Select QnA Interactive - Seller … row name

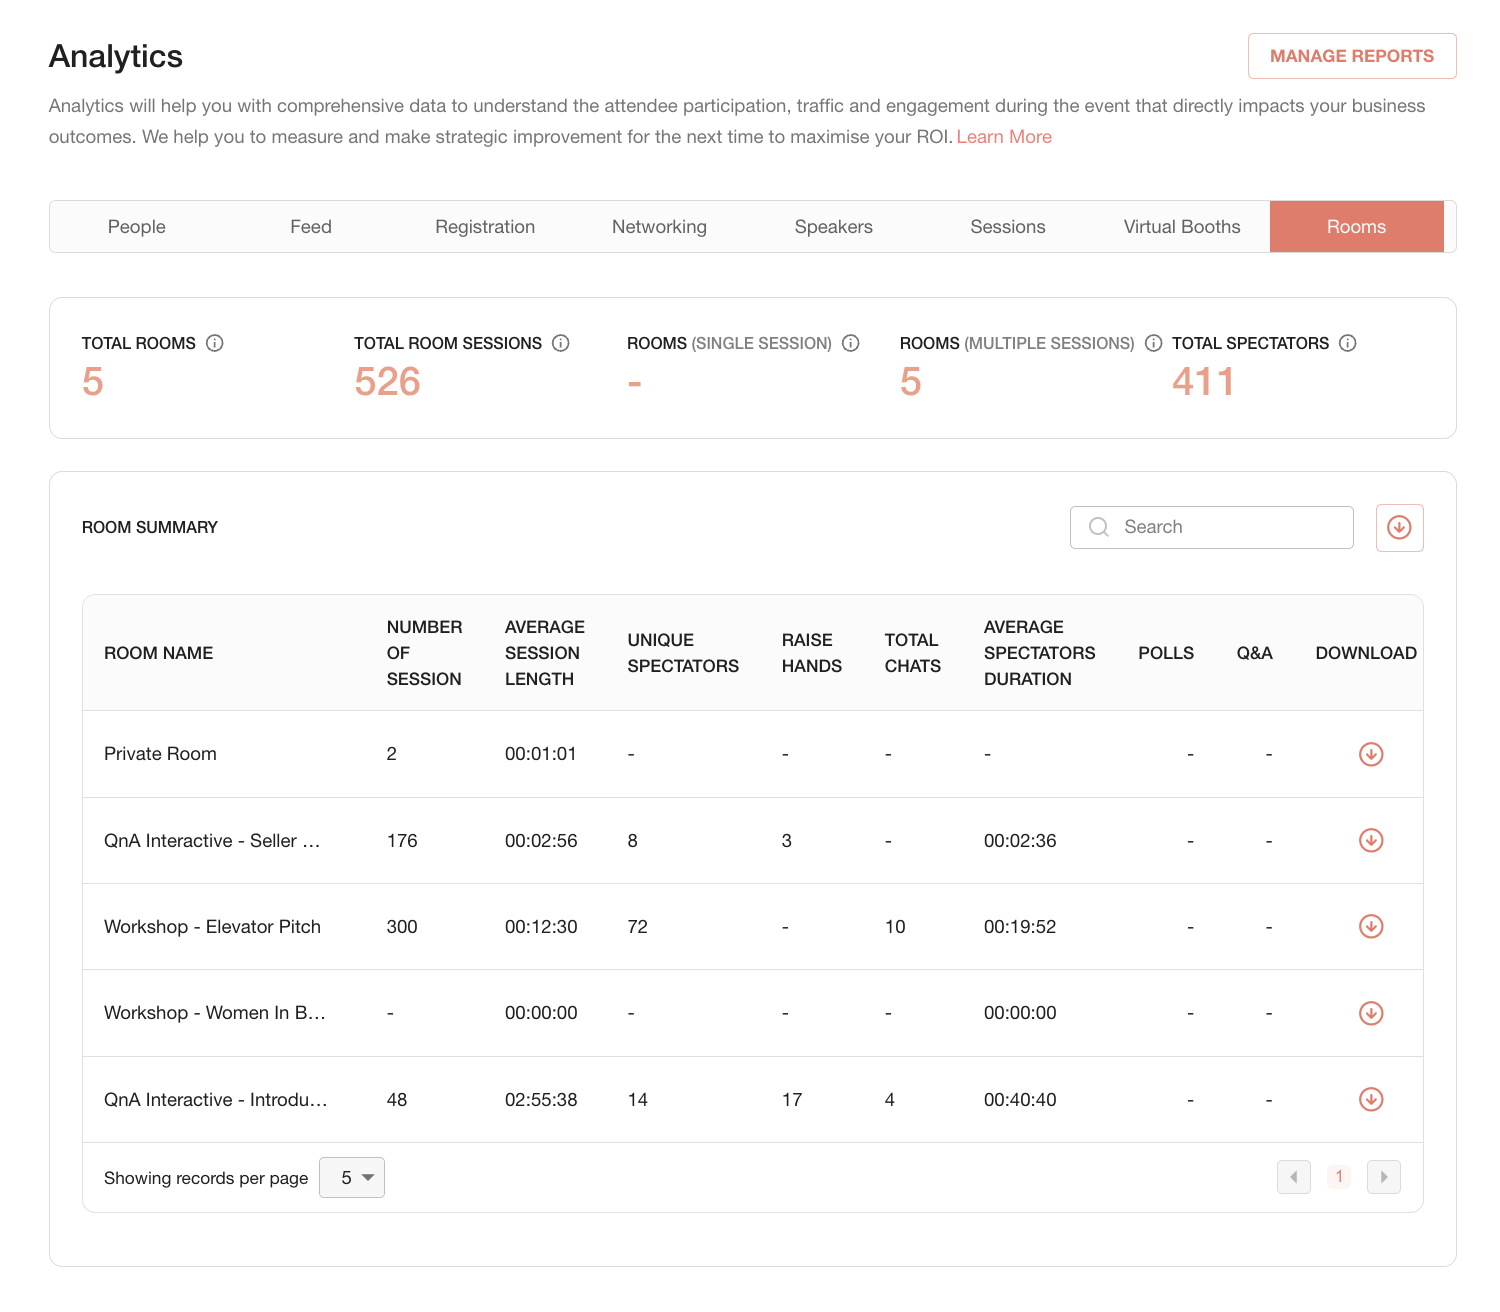tap(212, 841)
